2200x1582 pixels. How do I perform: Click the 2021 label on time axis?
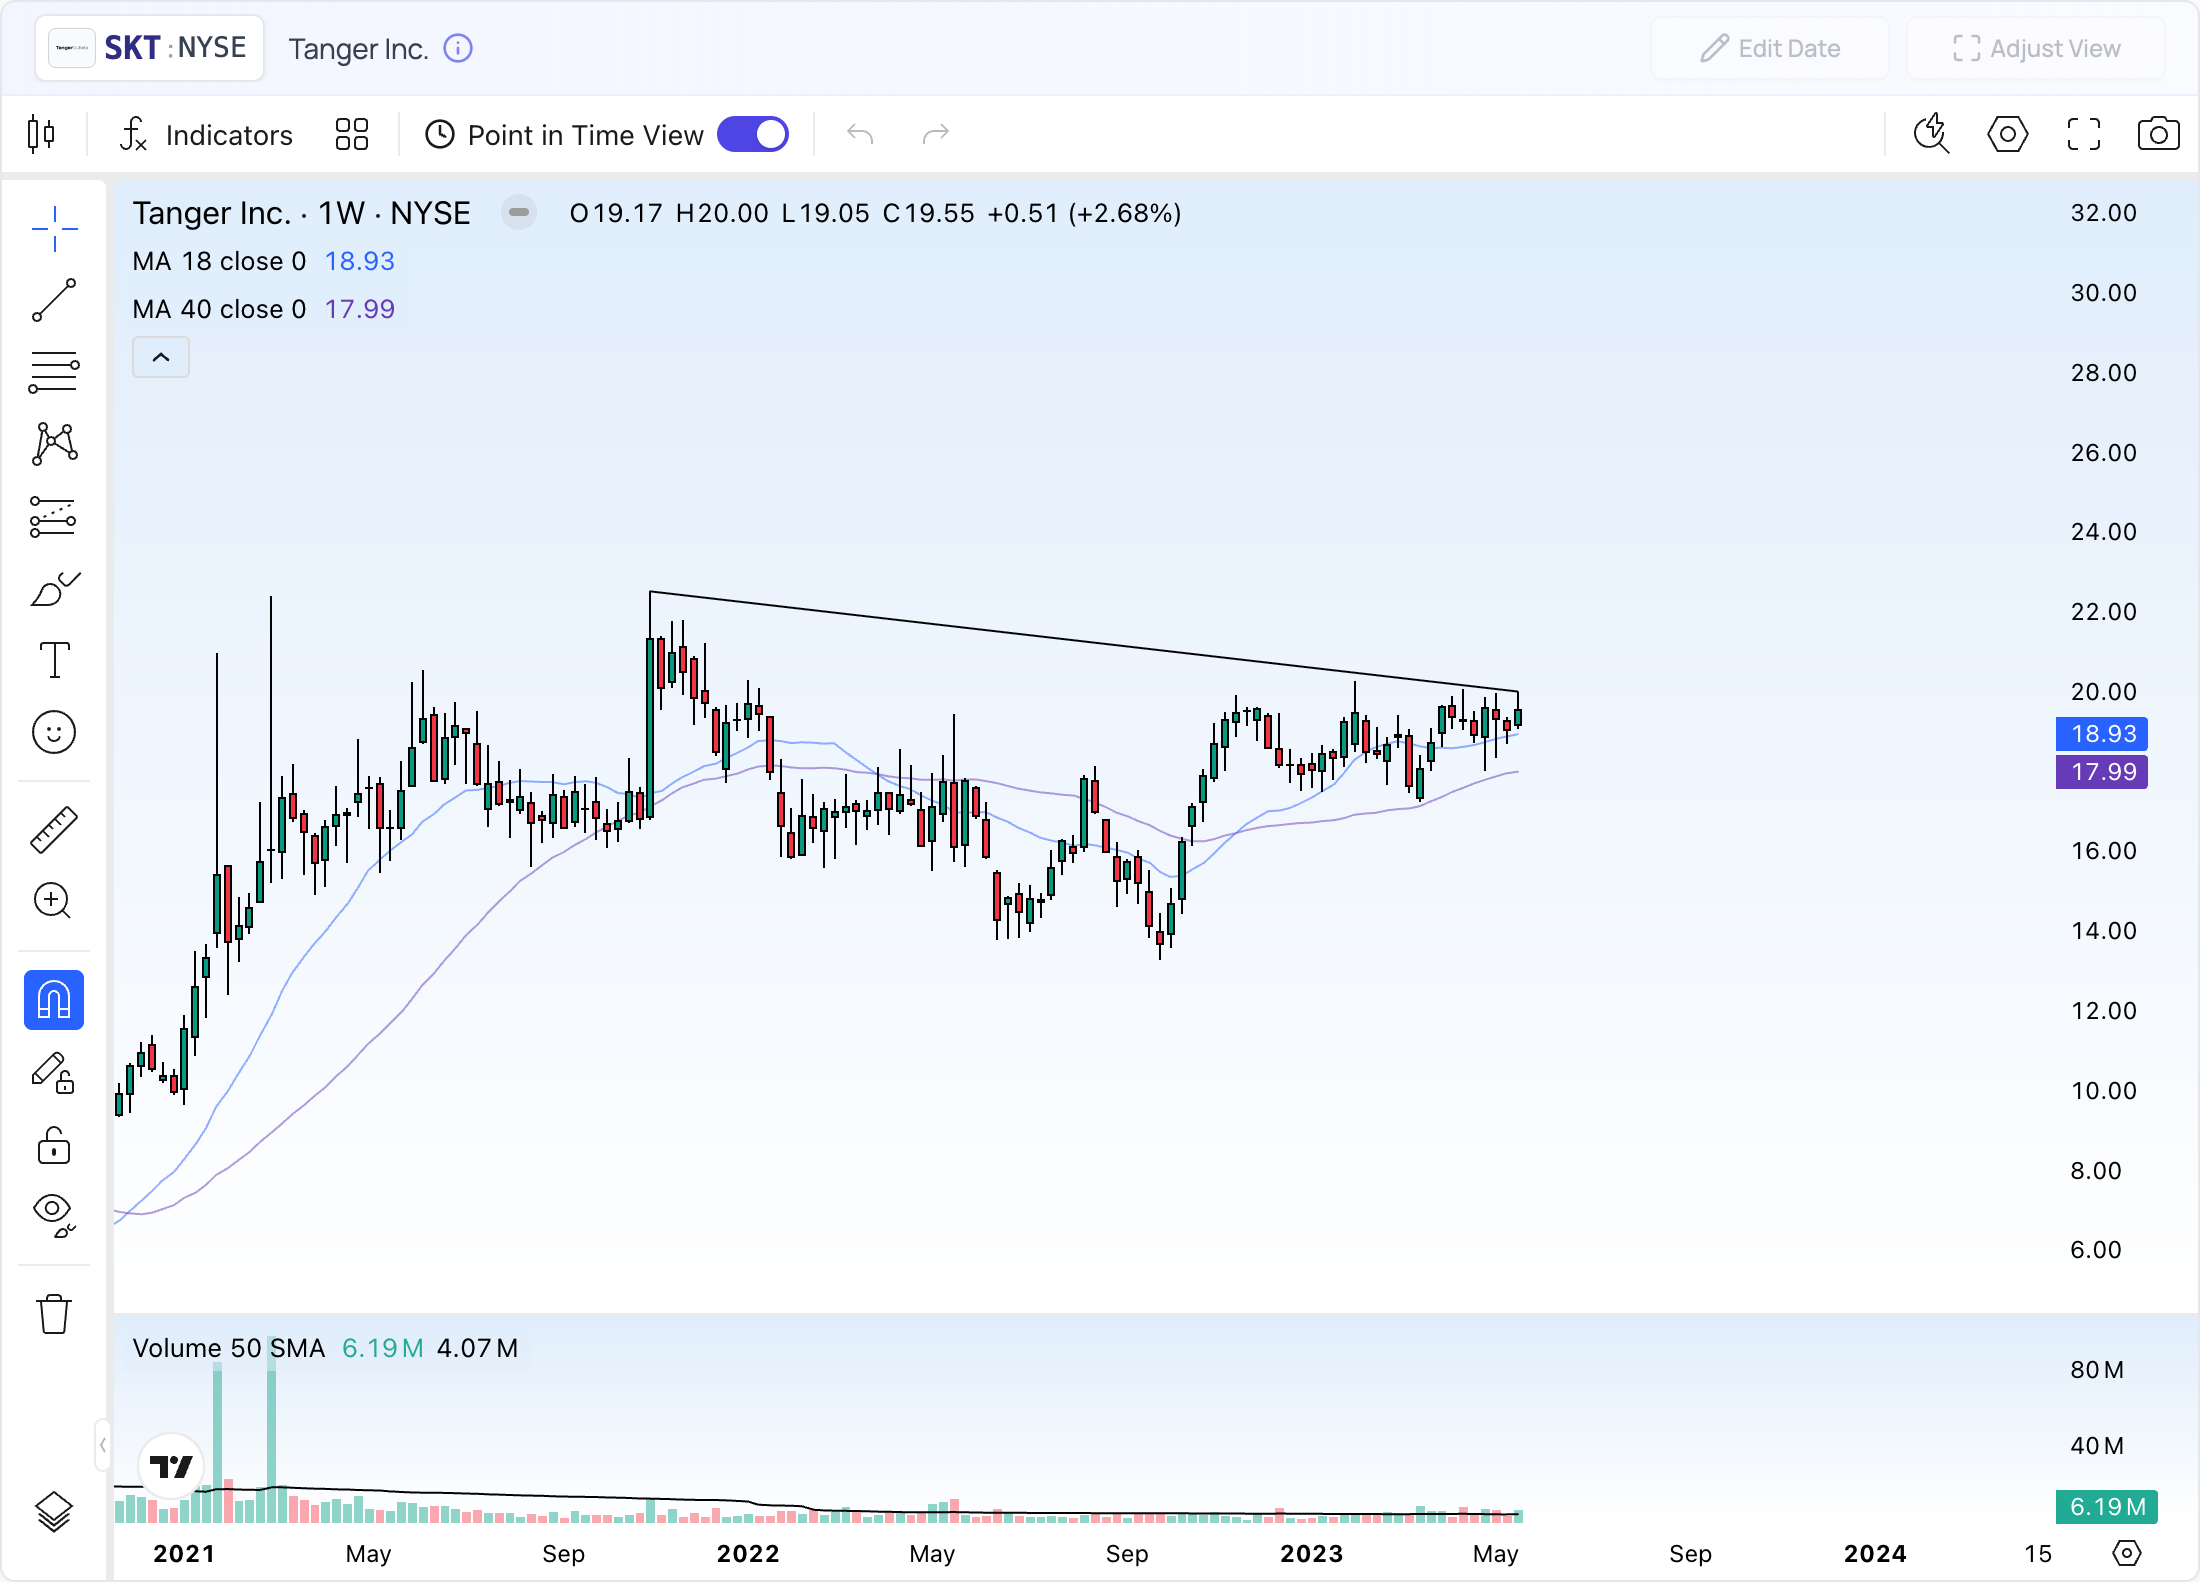(x=184, y=1553)
